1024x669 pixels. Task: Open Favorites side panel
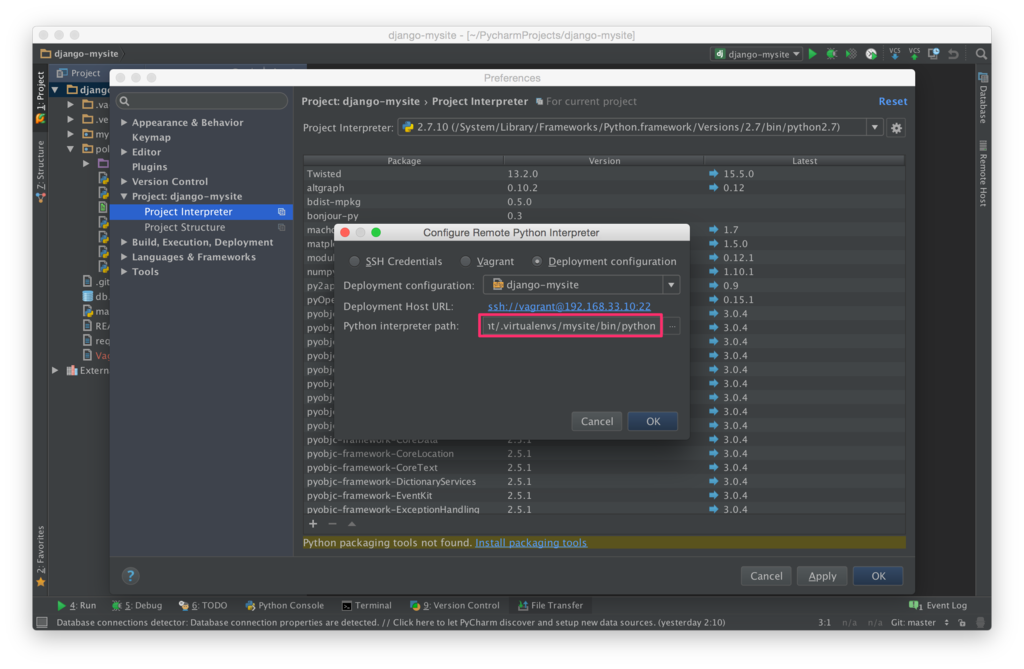coord(41,556)
